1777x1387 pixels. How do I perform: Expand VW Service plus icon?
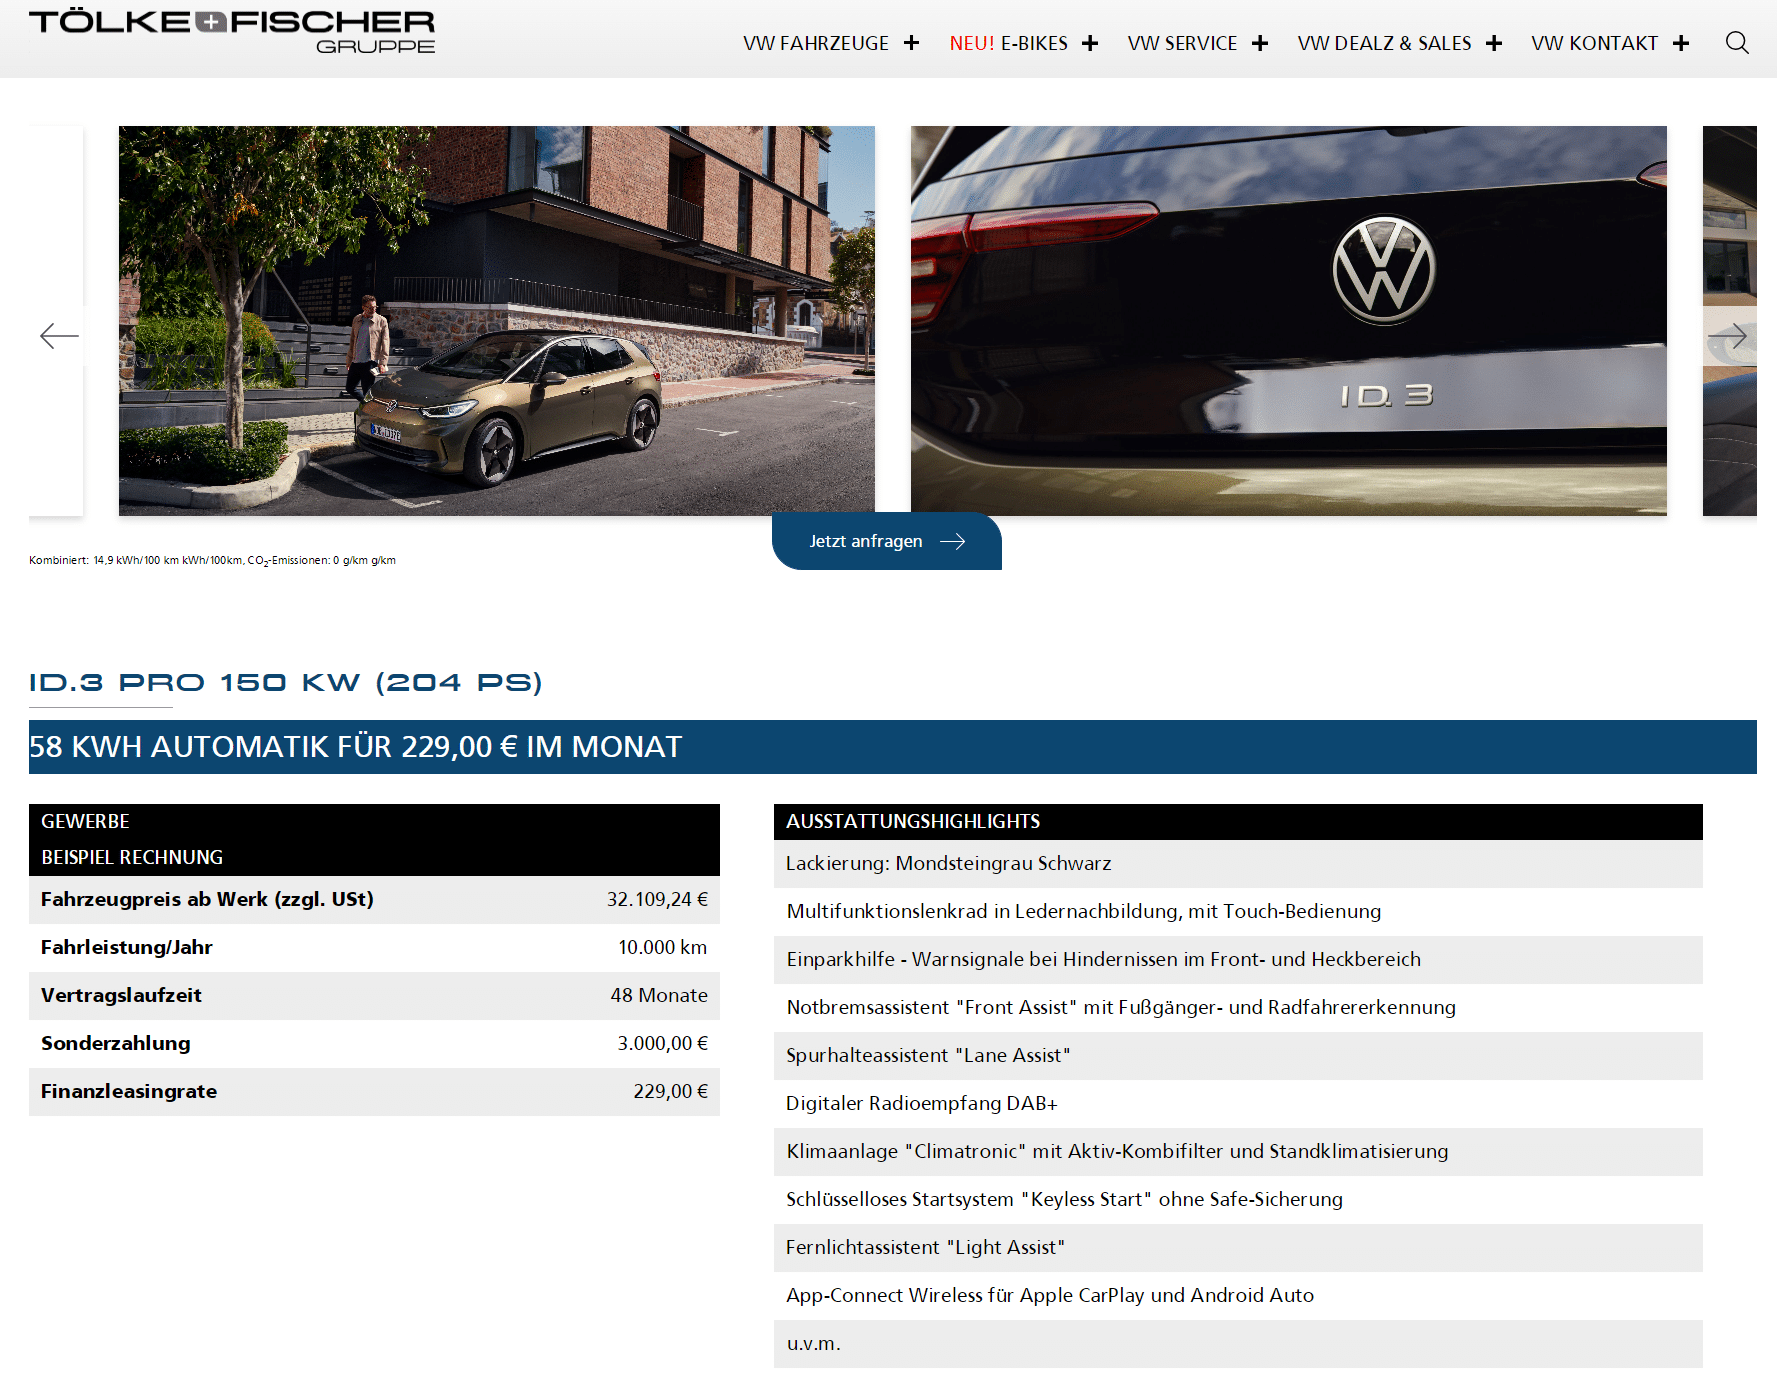tap(1260, 43)
